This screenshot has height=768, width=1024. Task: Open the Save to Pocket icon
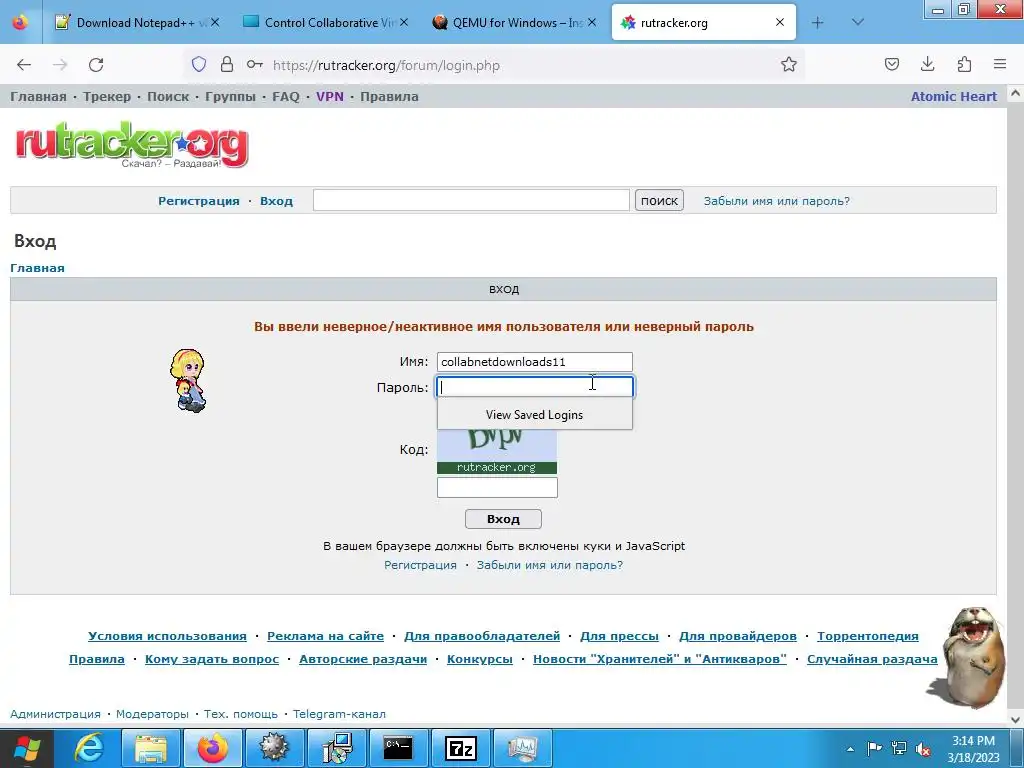891,64
